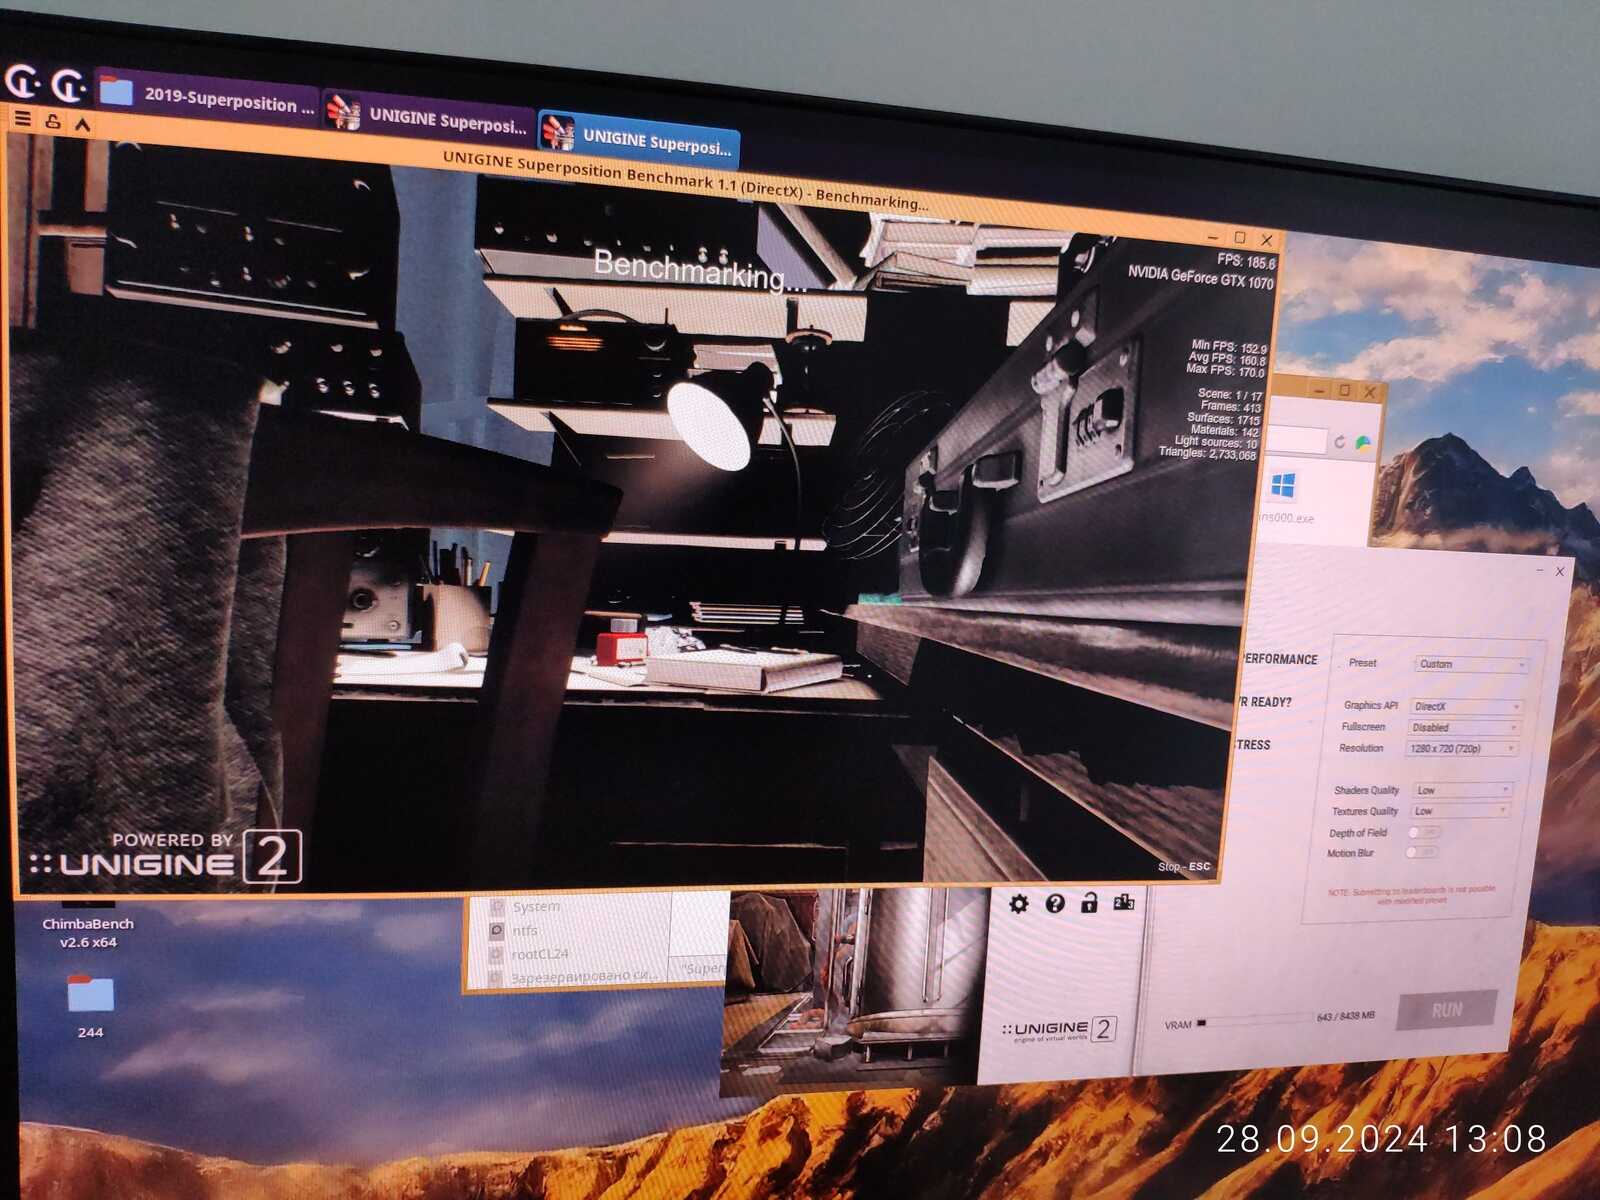The width and height of the screenshot is (1600, 1200).
Task: Open leaderboards with the podium icon
Action: [1123, 902]
